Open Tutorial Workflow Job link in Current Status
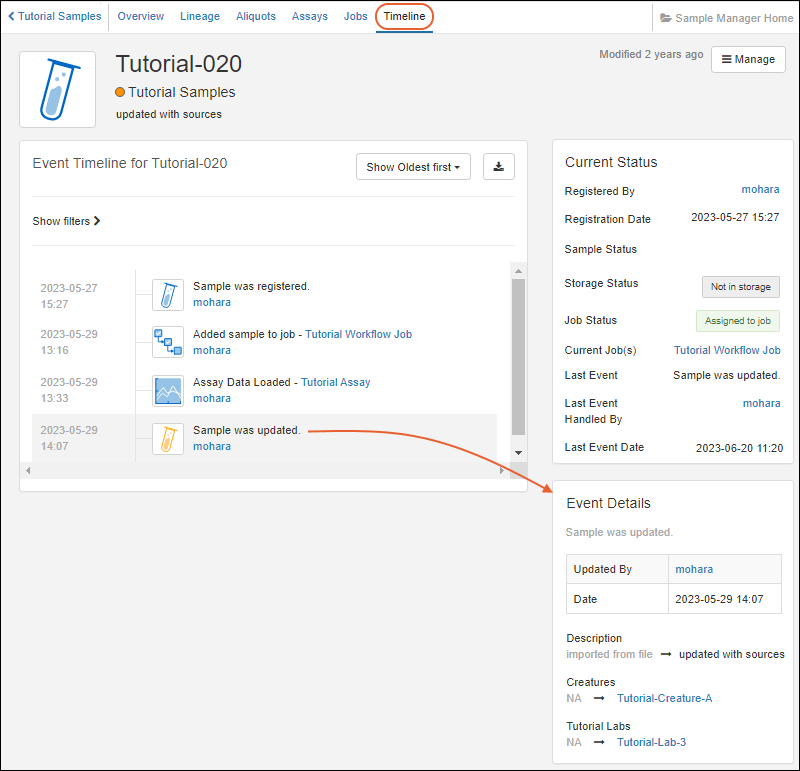Viewport: 800px width, 771px height. click(727, 350)
